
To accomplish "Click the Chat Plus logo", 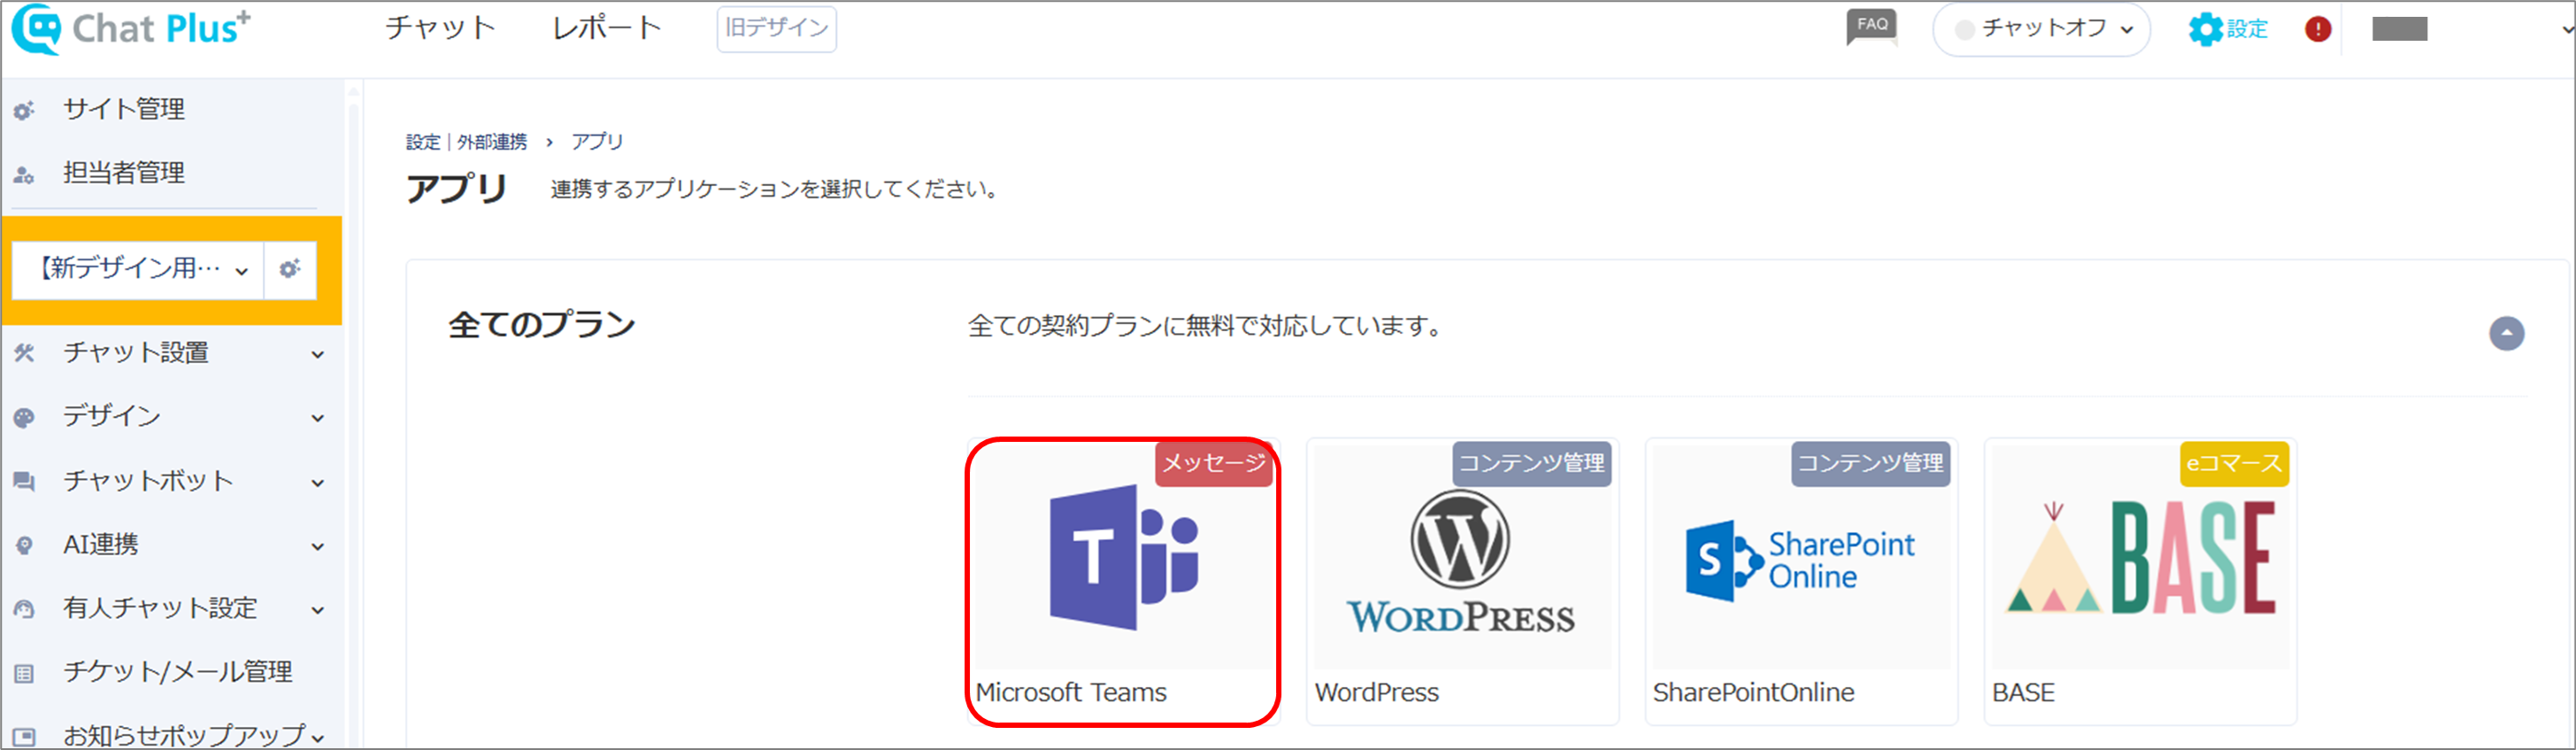I will click(131, 28).
